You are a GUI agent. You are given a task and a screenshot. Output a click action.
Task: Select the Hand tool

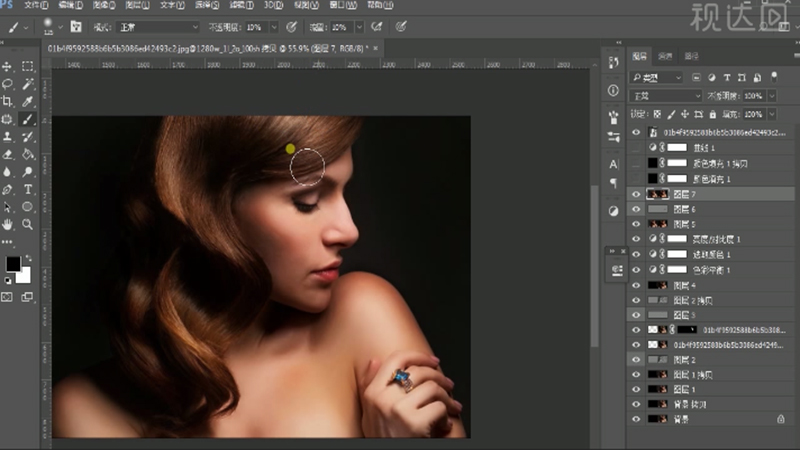[7, 224]
